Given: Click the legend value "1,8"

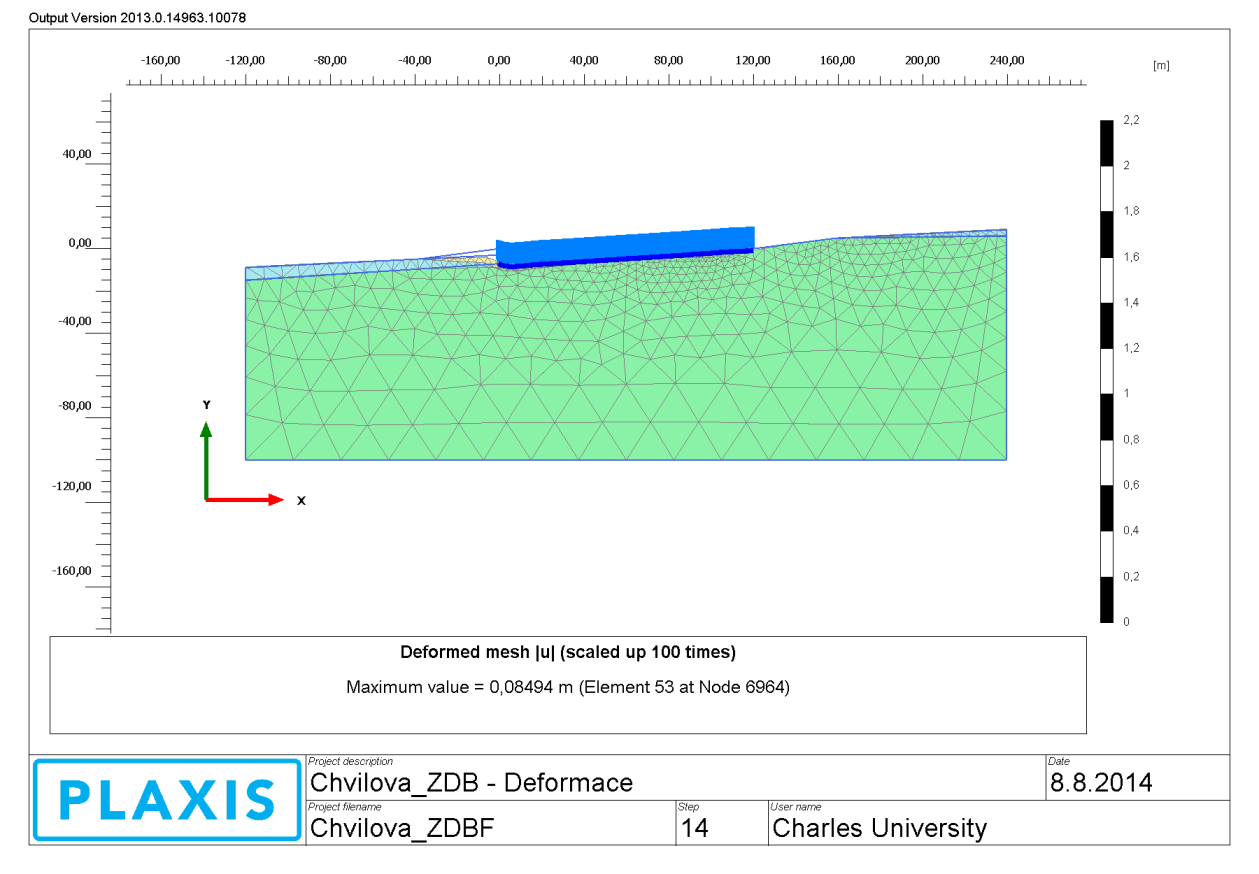Looking at the screenshot, I should point(1131,211).
